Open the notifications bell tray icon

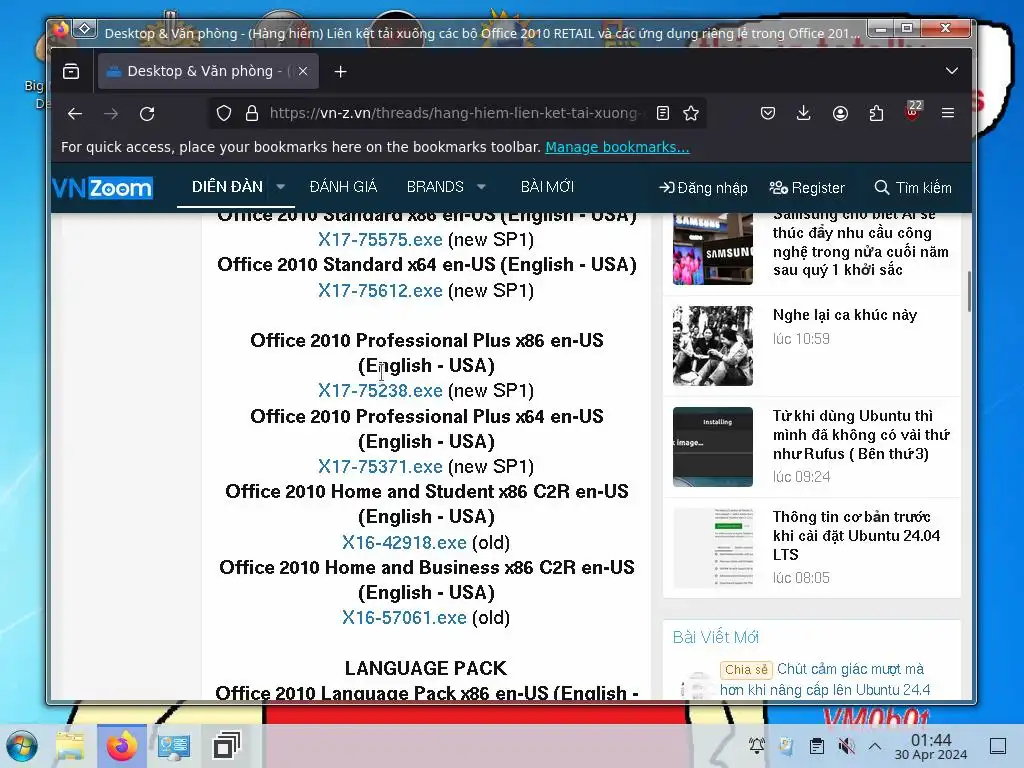(757, 746)
